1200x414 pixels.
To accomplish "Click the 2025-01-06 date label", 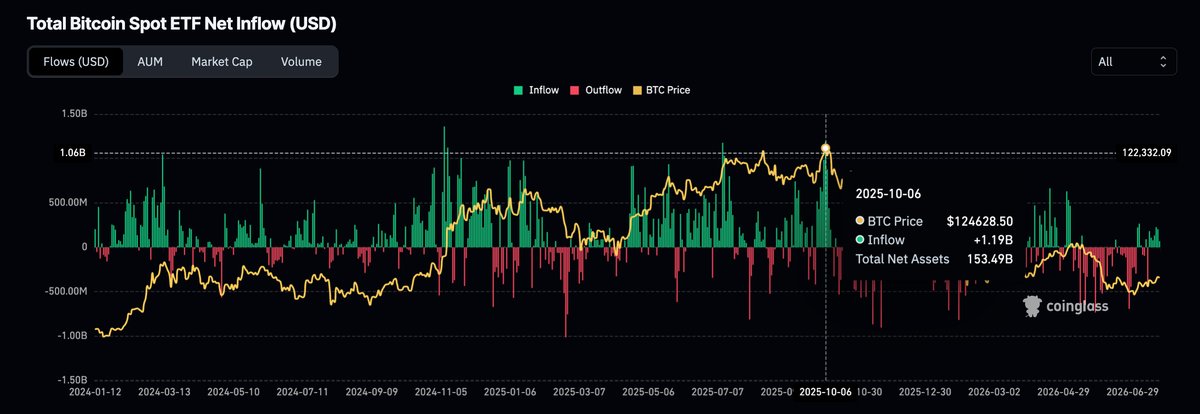I will pos(512,393).
